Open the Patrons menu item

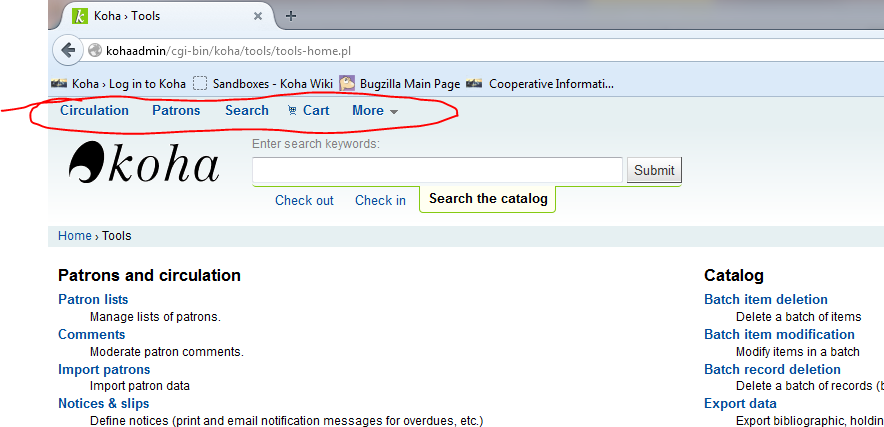point(176,111)
